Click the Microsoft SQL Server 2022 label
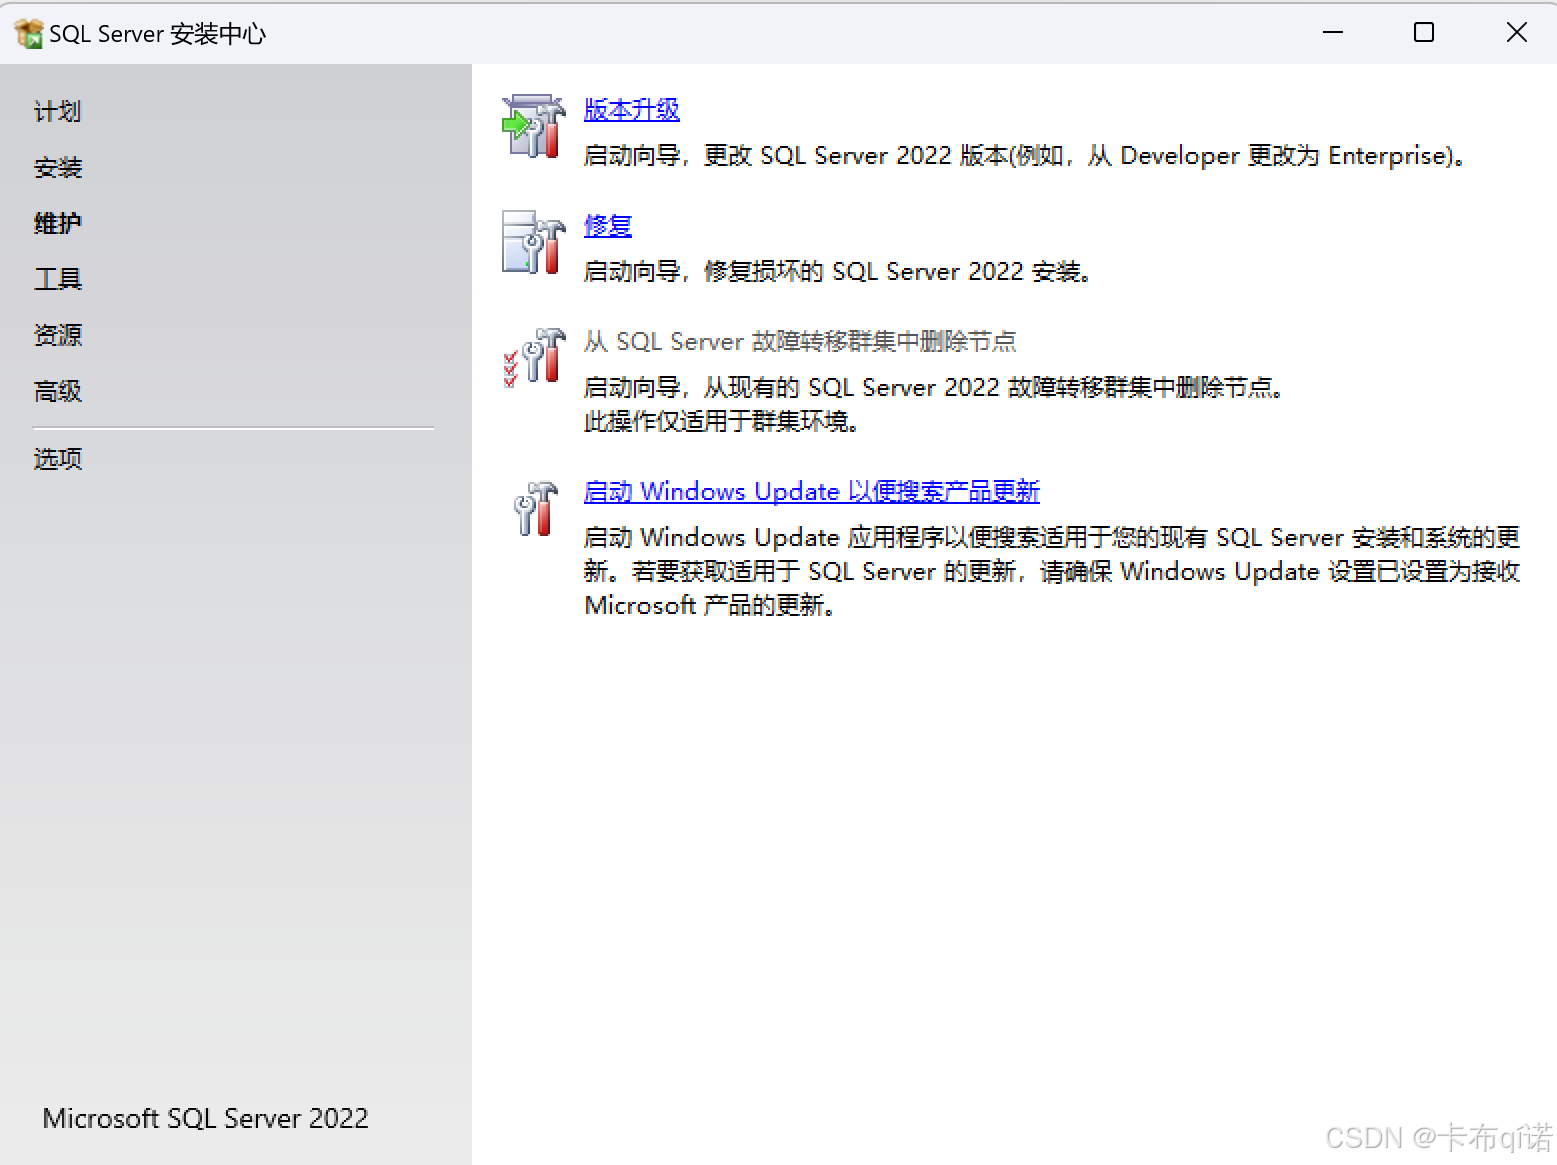The height and width of the screenshot is (1165, 1557). pyautogui.click(x=205, y=1117)
